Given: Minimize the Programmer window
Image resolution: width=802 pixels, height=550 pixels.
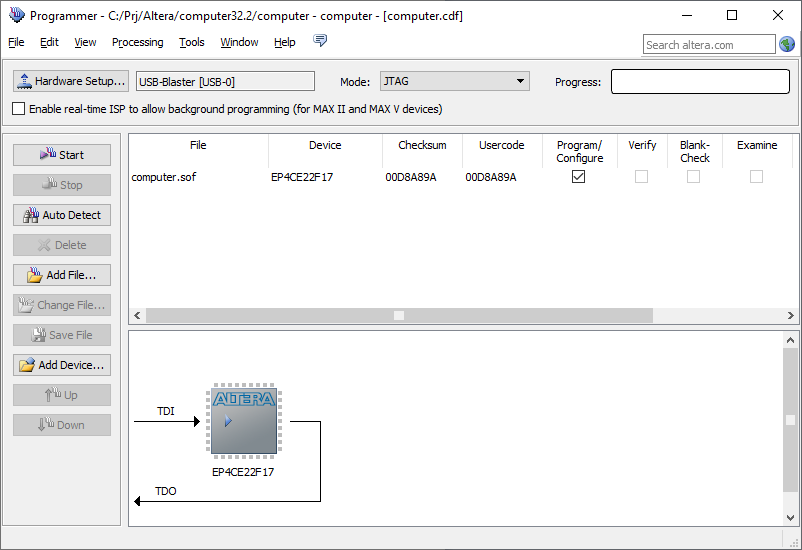Looking at the screenshot, I should click(687, 15).
